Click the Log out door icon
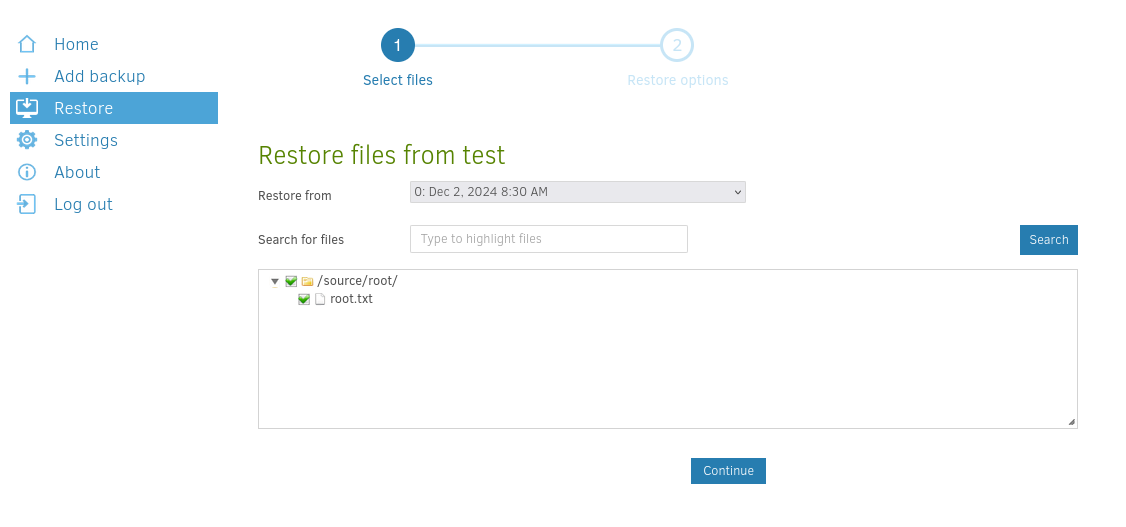 [x=27, y=204]
